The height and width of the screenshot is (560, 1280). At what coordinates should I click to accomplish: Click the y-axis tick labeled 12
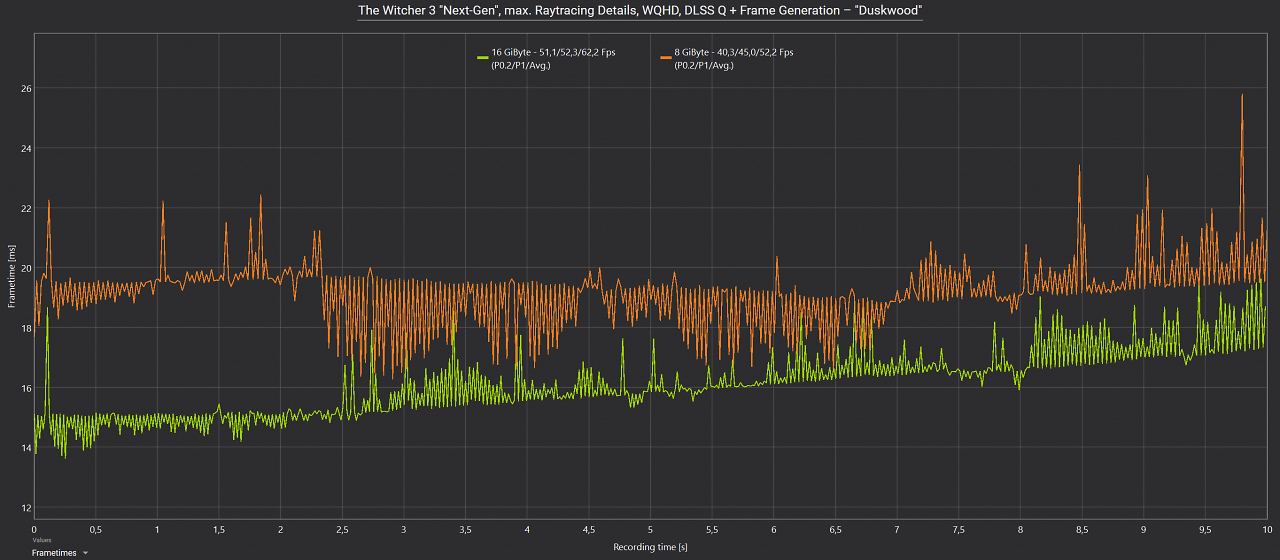tap(27, 508)
